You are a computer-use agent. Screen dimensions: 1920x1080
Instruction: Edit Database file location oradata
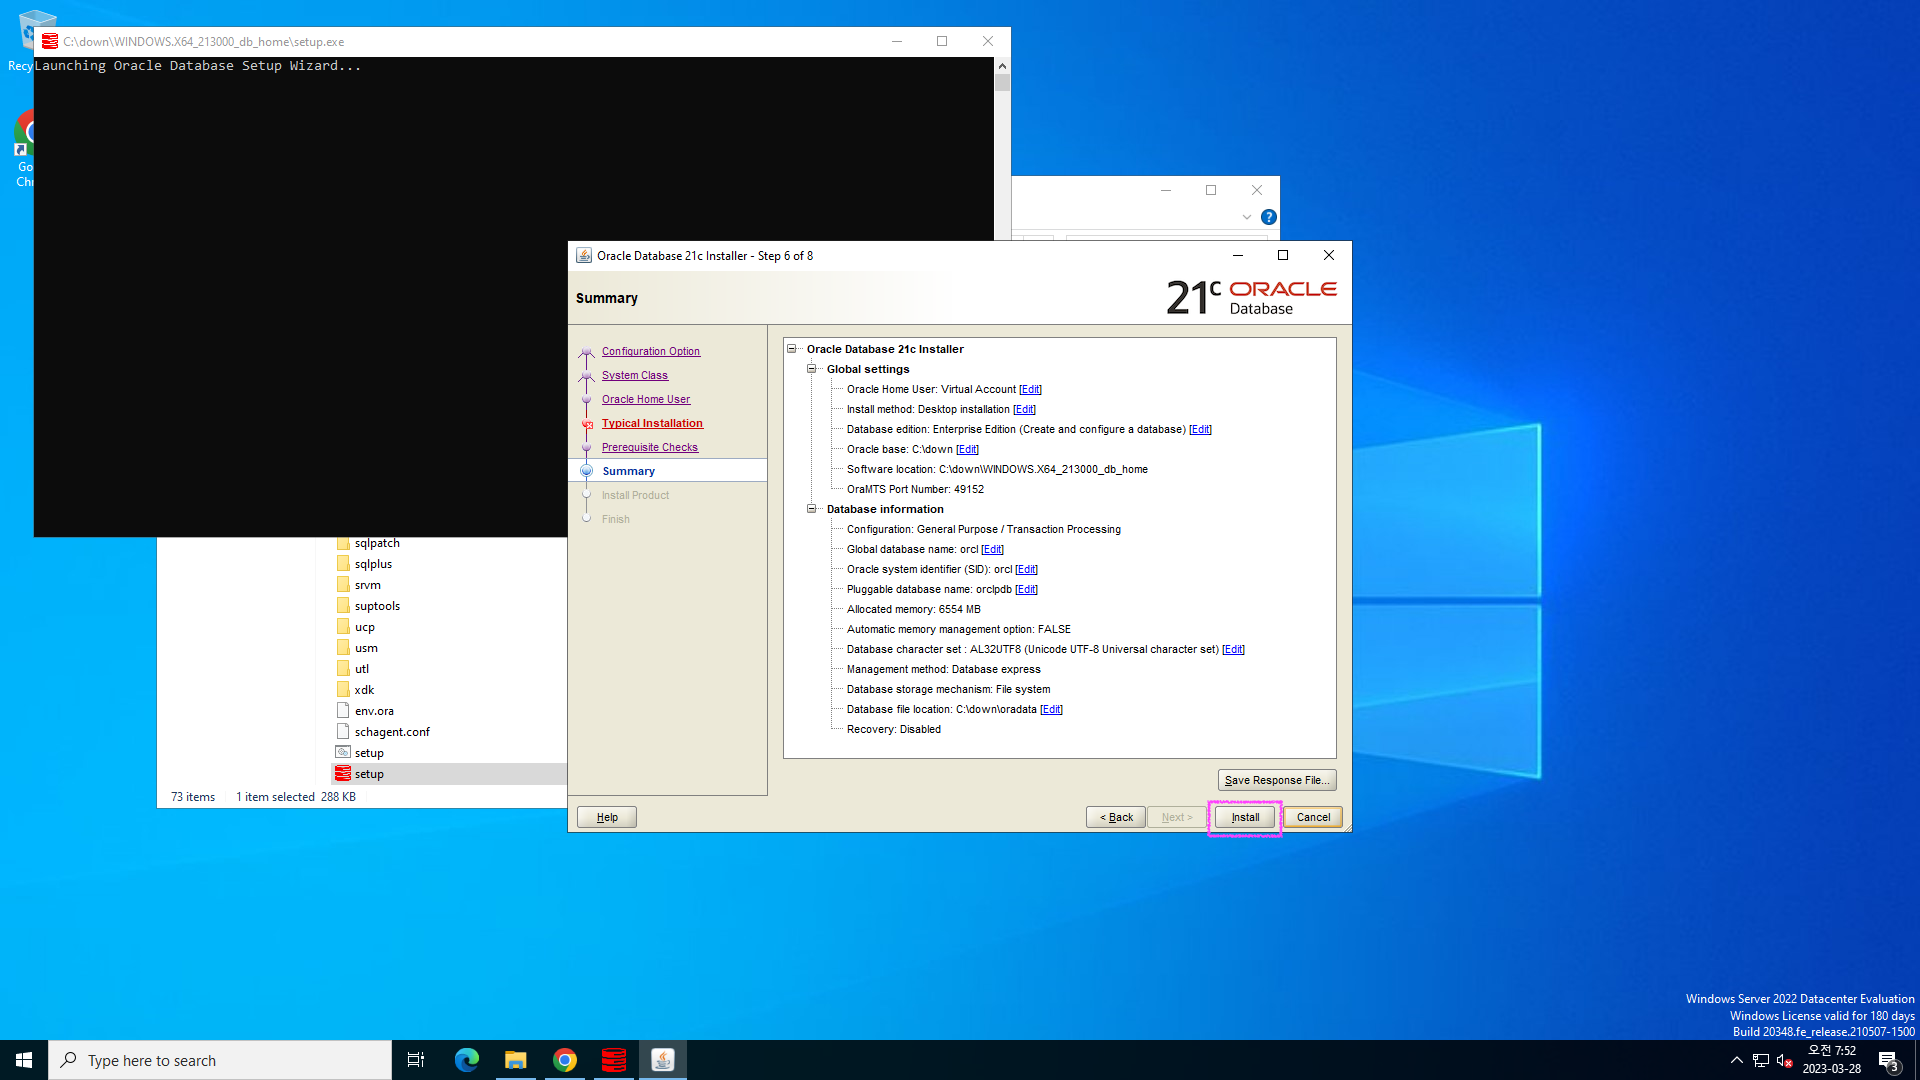[1051, 709]
